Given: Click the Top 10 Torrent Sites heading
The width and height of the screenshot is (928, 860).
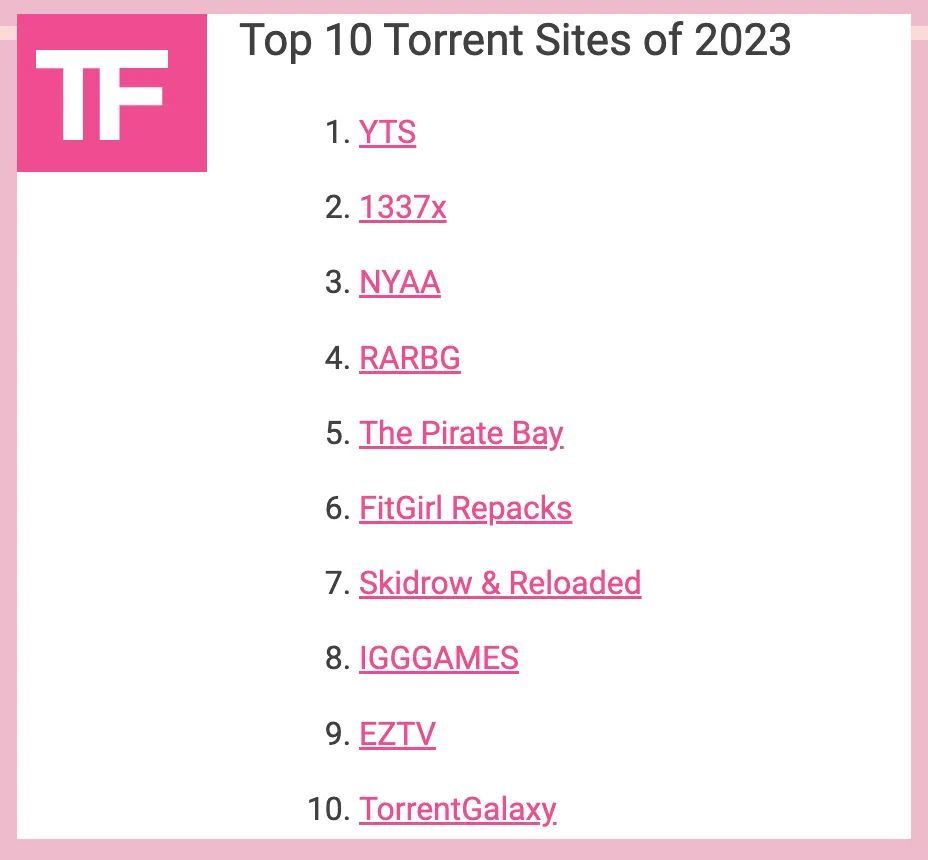Looking at the screenshot, I should point(515,41).
